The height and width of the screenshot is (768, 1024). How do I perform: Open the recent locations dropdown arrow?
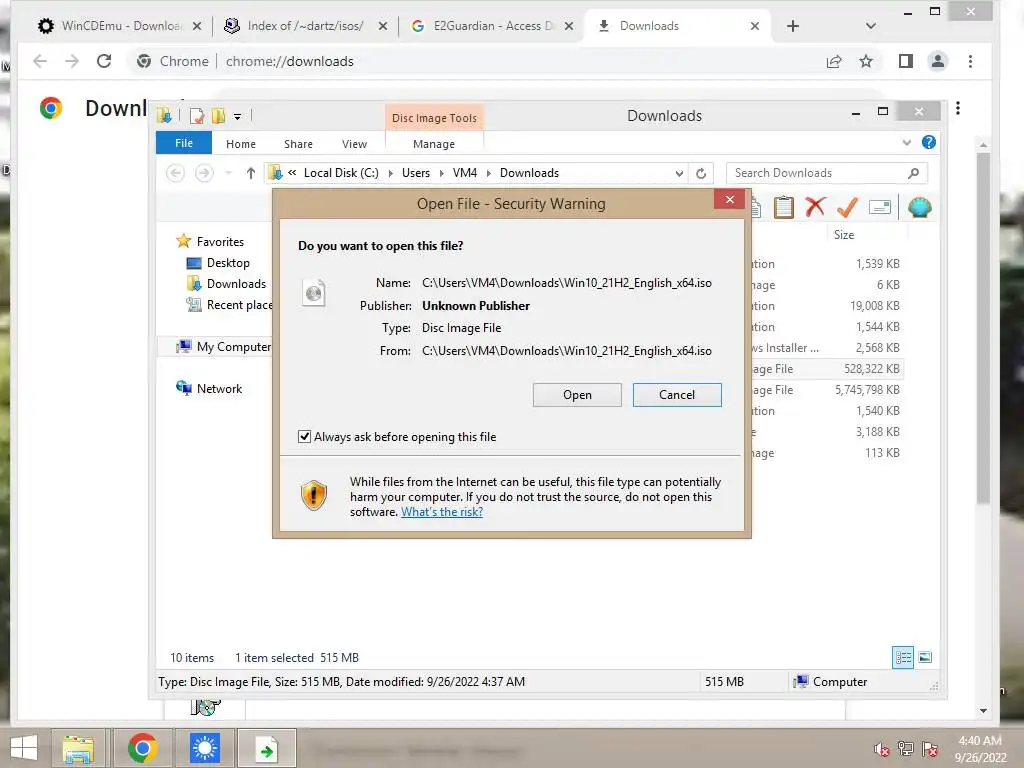(228, 173)
